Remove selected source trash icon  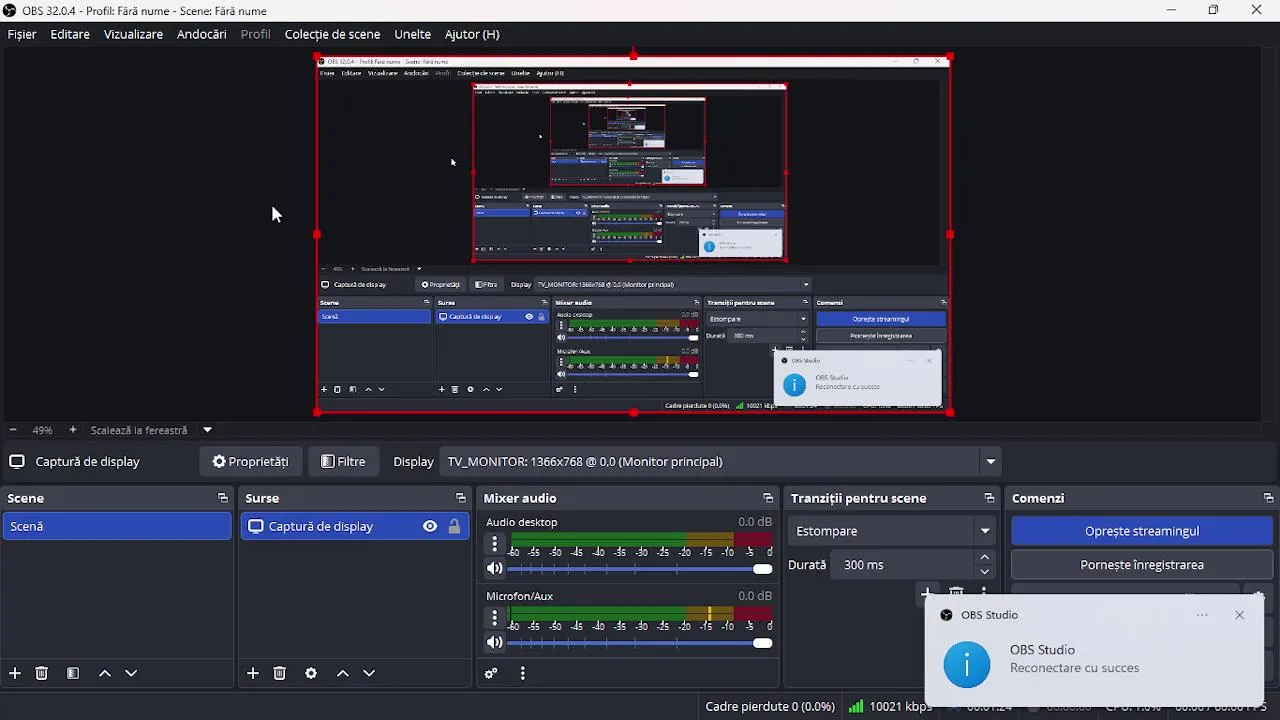[x=280, y=673]
